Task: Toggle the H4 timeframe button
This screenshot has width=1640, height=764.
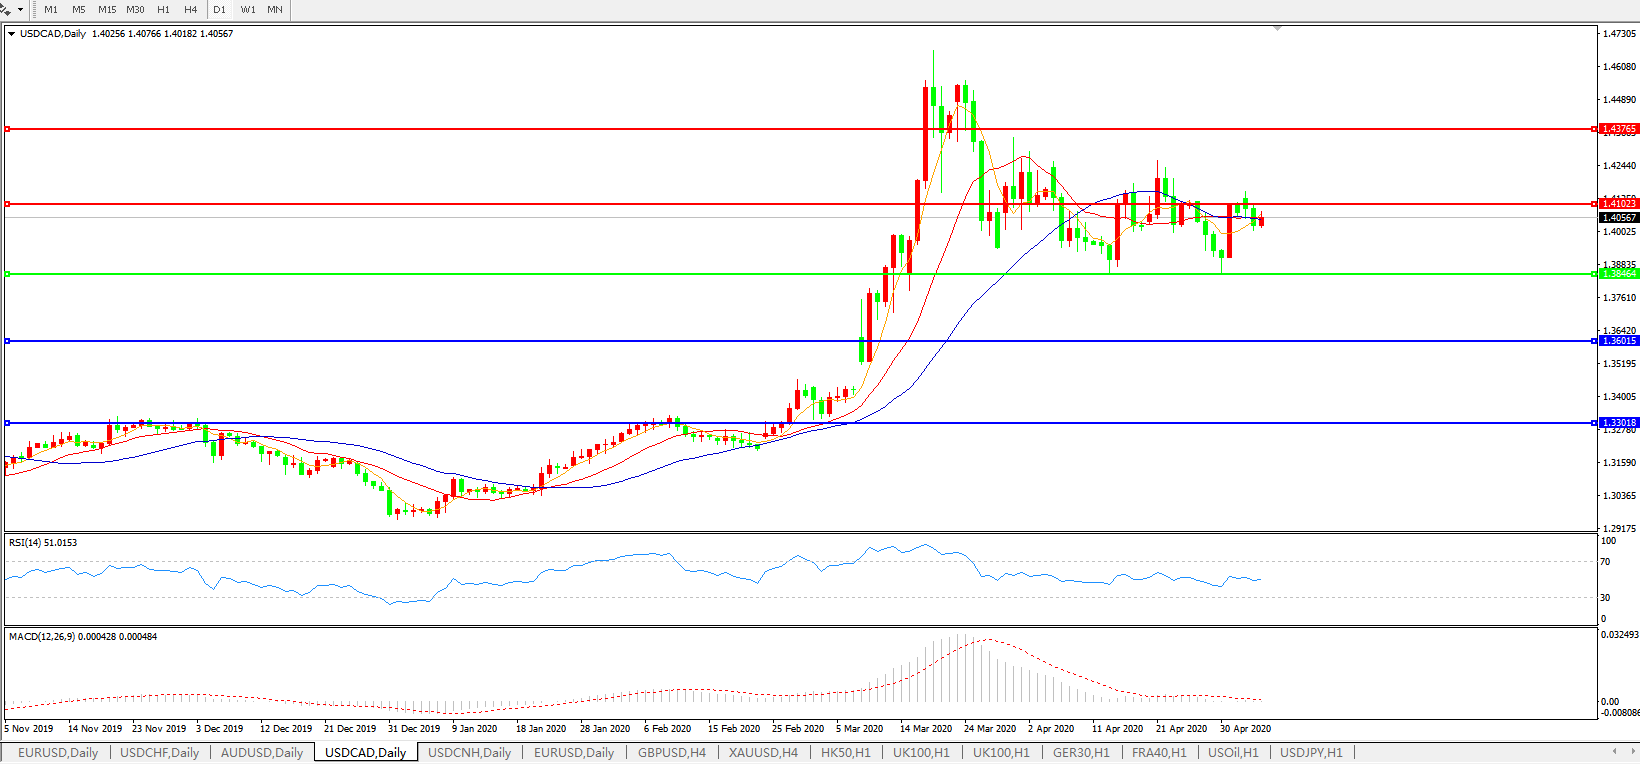Action: pos(190,10)
